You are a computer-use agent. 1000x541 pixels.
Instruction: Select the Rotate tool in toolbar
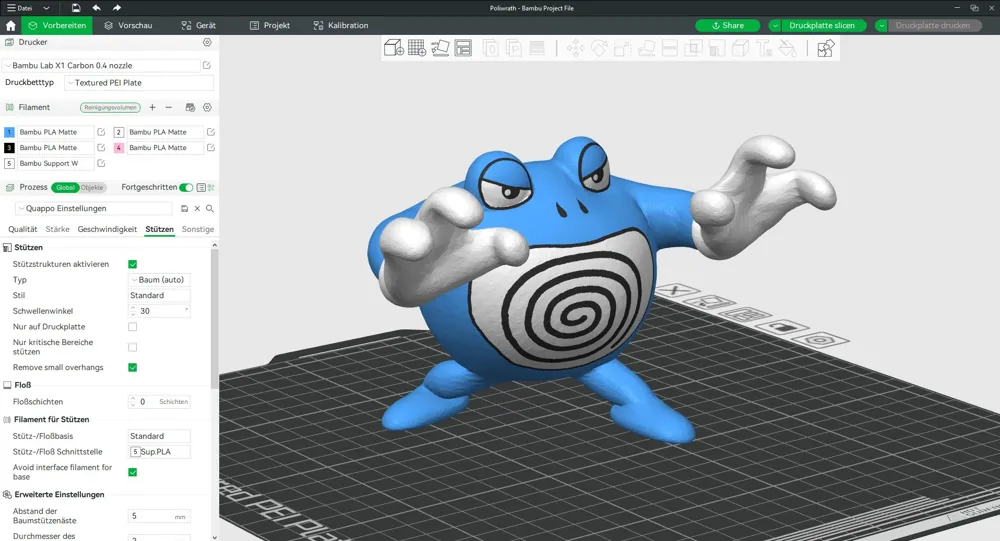599,48
